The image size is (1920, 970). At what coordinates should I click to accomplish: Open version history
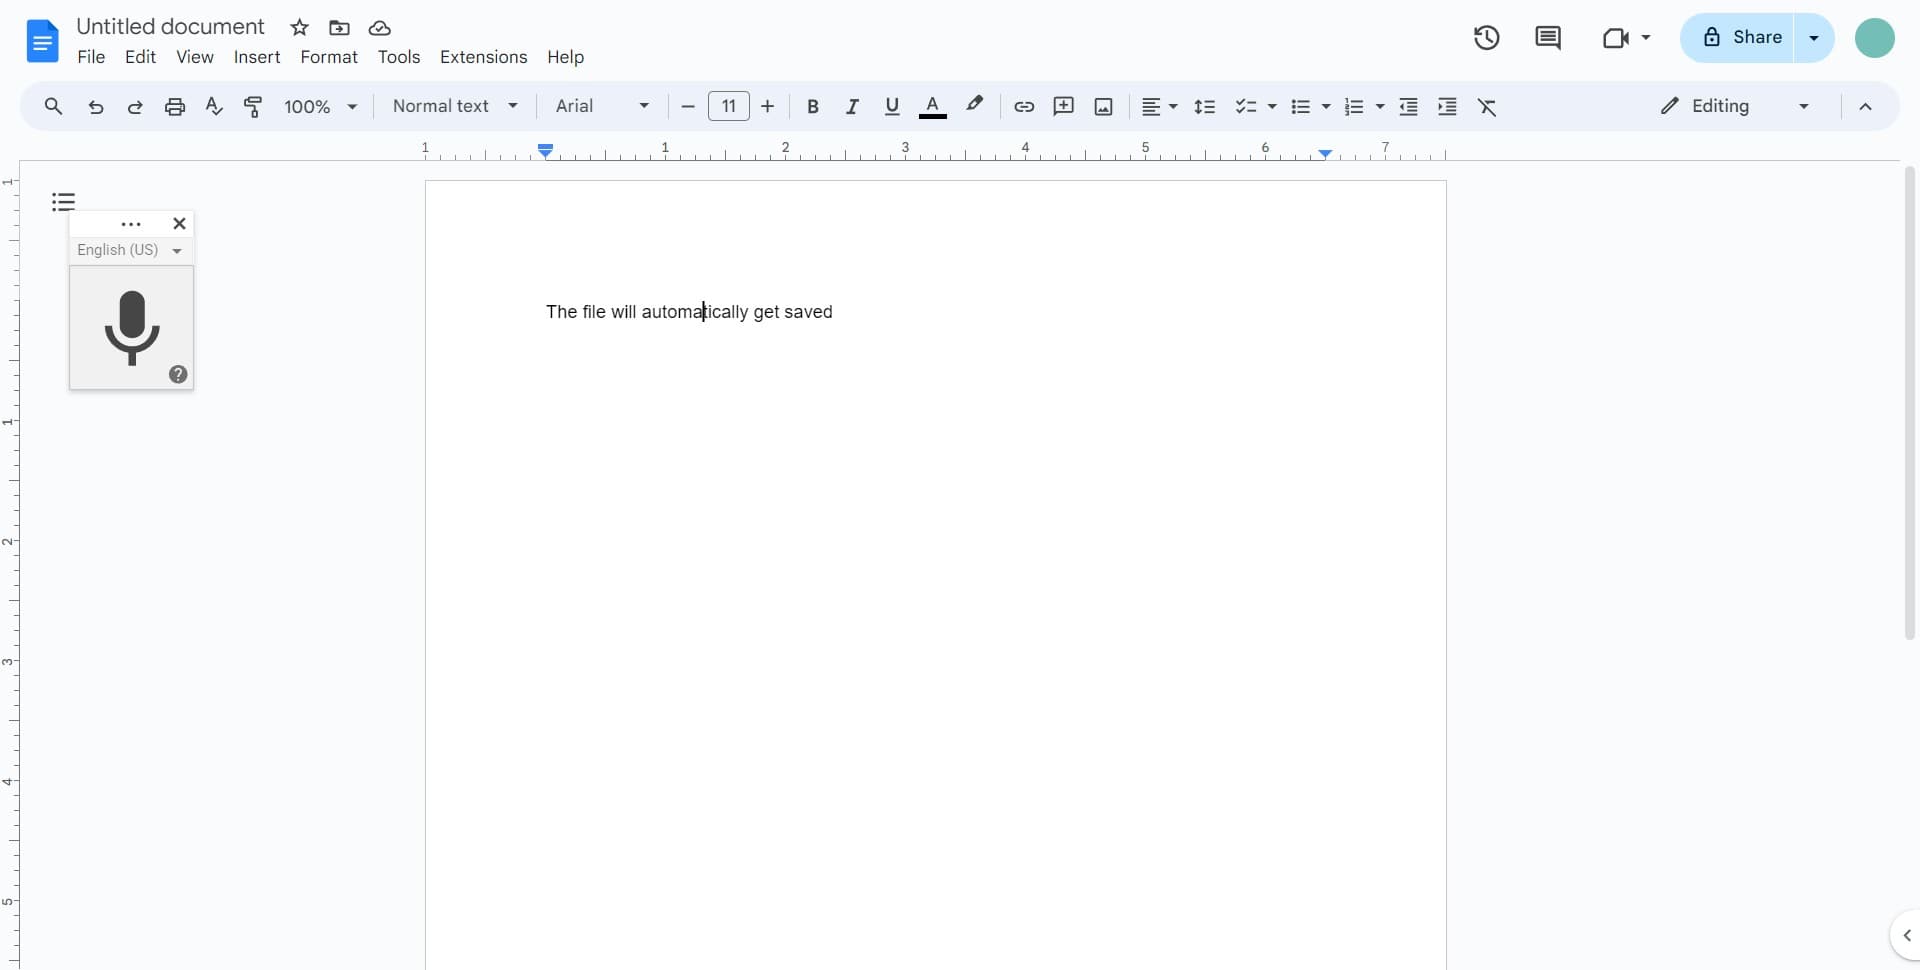coord(1486,38)
